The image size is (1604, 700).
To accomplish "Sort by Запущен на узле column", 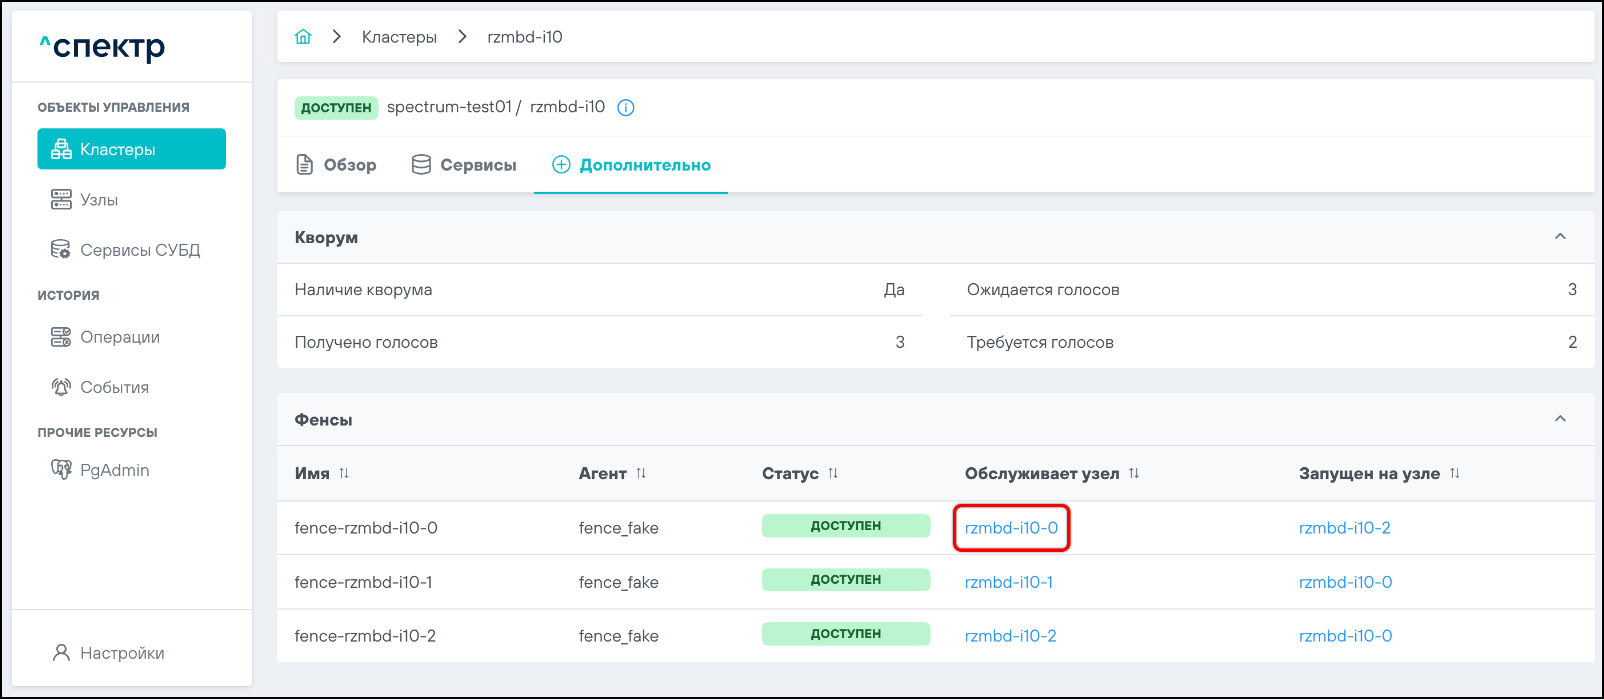I will (1455, 473).
